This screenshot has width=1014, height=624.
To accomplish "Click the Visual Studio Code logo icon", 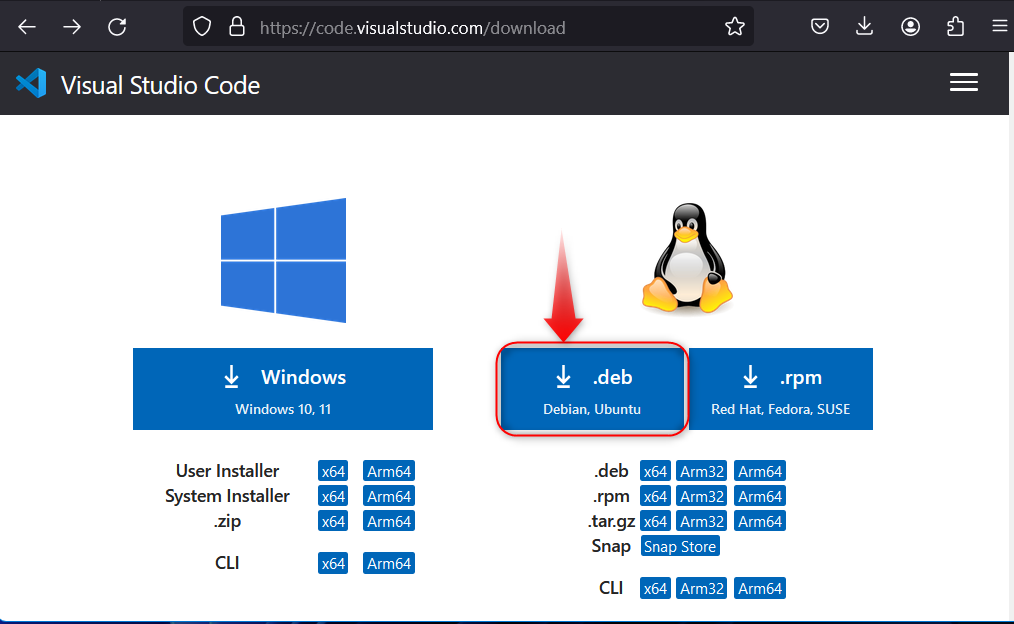I will (31, 84).
